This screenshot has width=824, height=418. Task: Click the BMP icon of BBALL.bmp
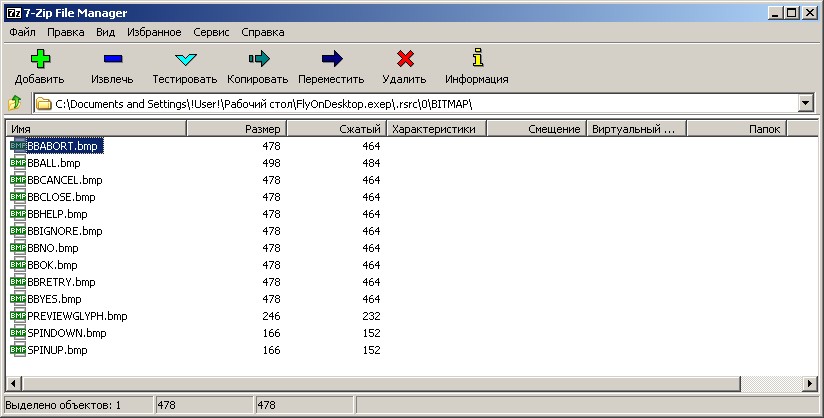pos(18,163)
